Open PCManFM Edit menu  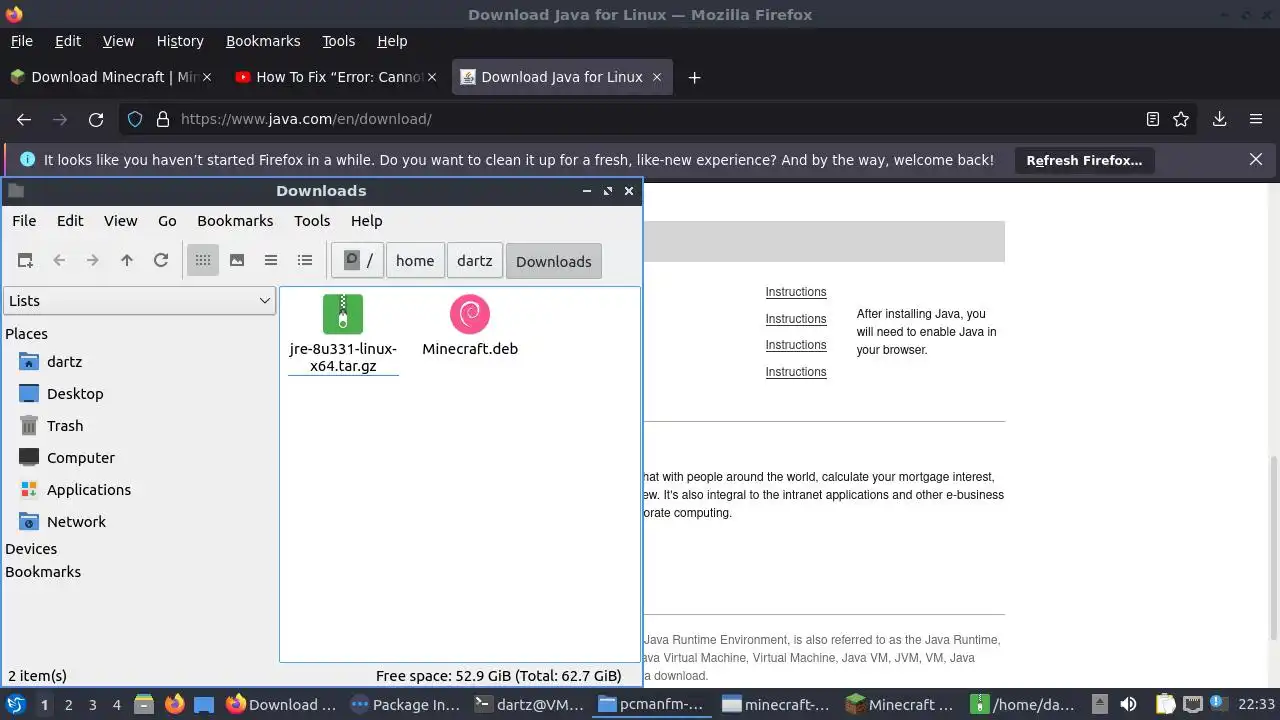70,221
